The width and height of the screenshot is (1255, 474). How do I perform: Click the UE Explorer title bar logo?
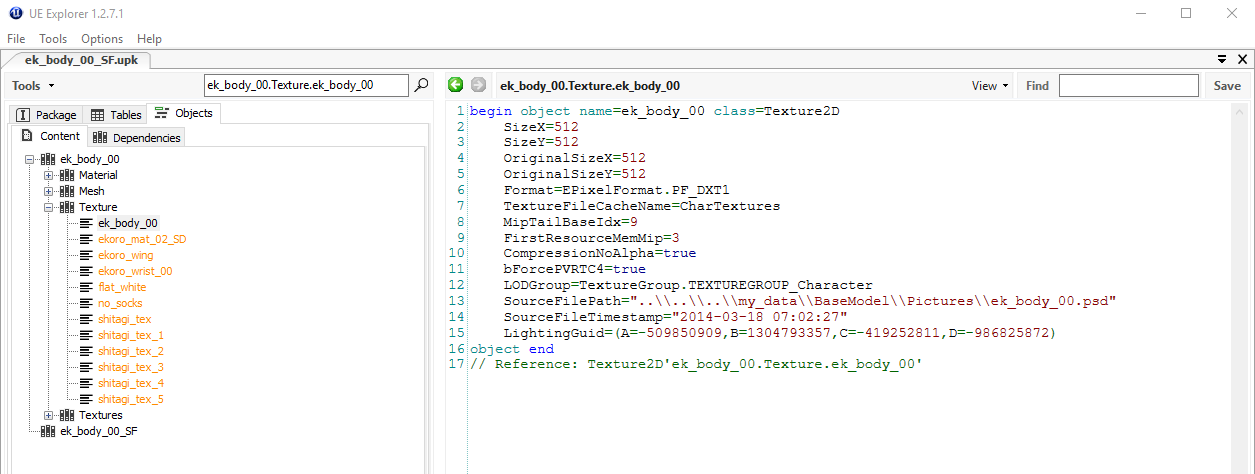pos(14,13)
